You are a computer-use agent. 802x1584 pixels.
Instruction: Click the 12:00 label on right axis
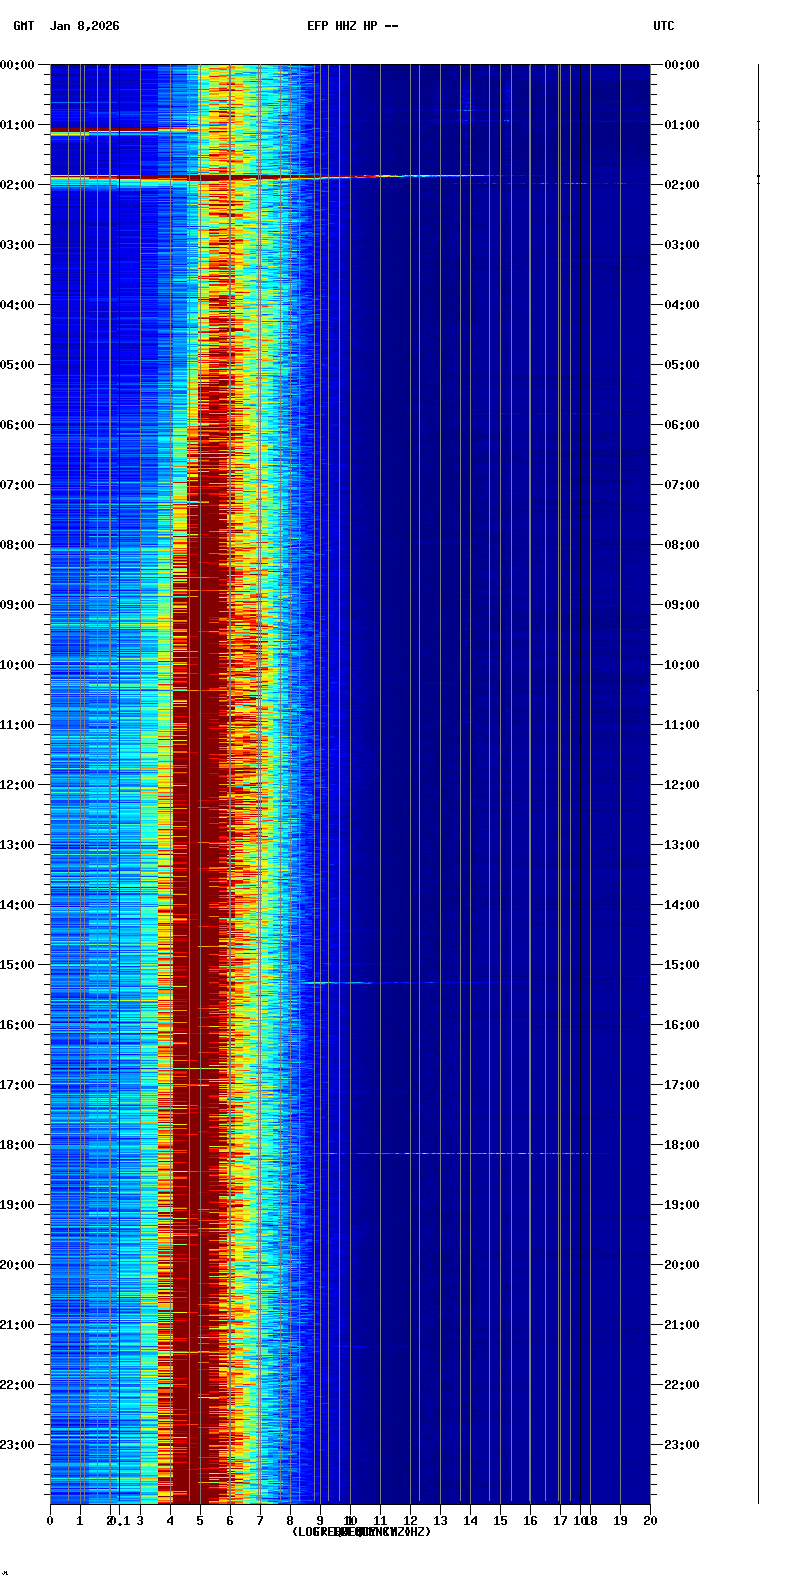point(682,785)
